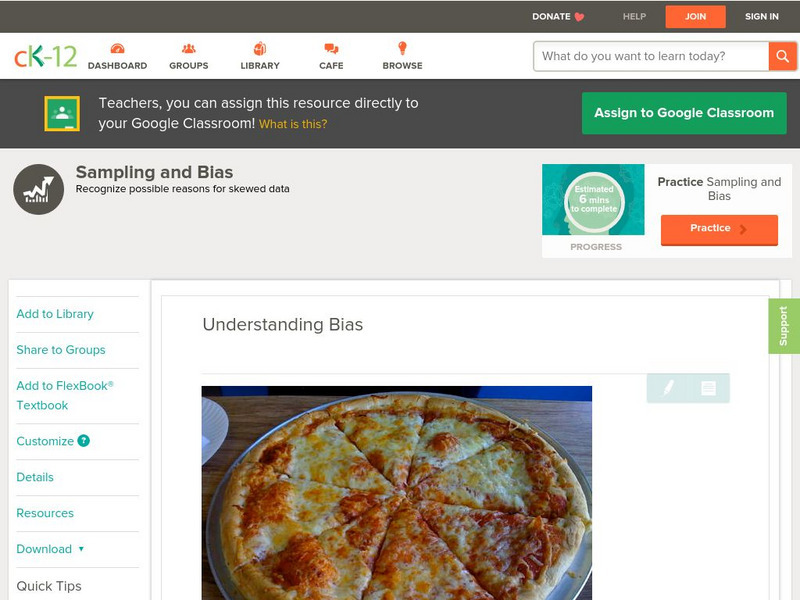Click the 'Sampling and Bias' title

pos(154,172)
